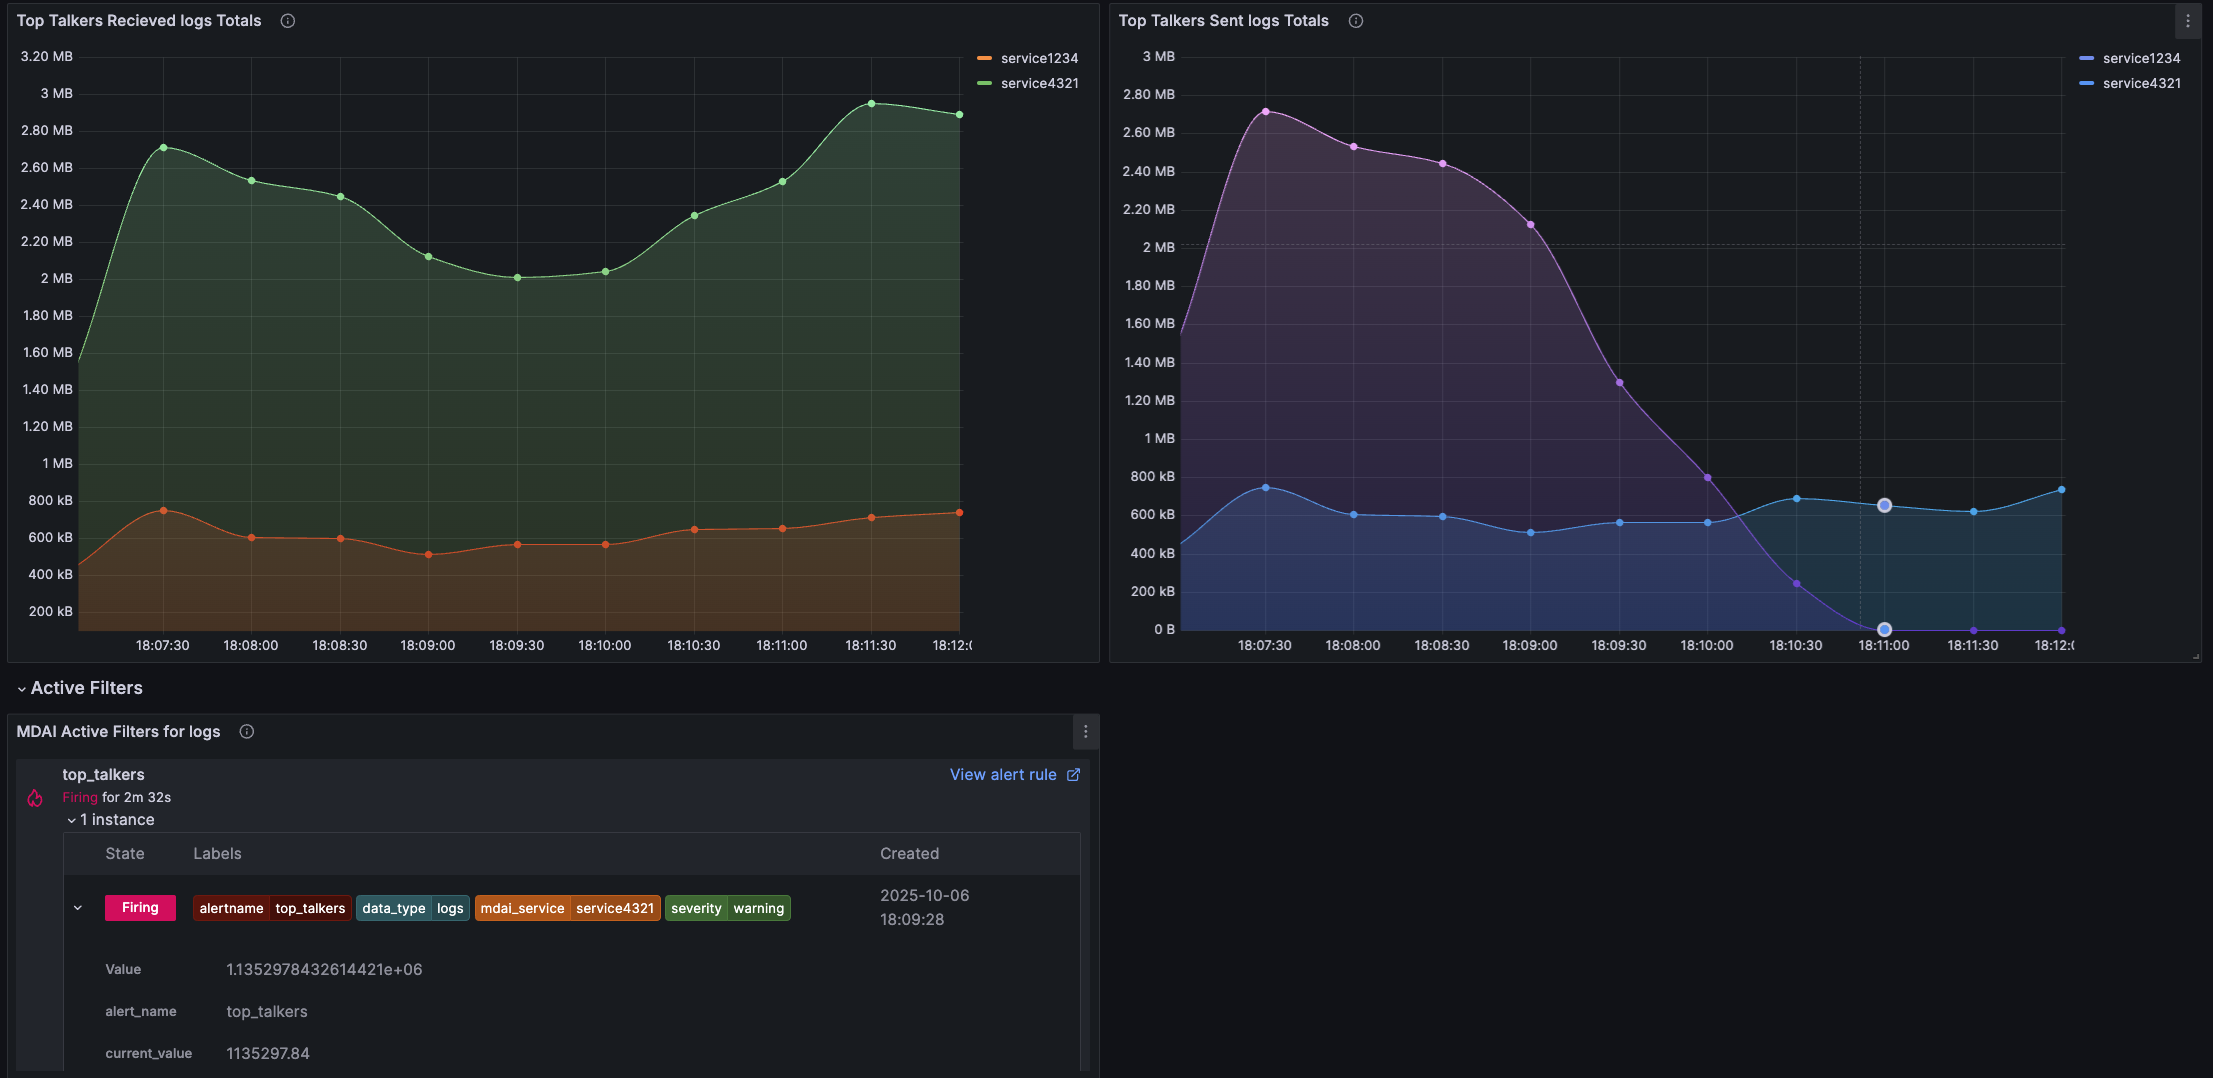2213x1078 pixels.
Task: Toggle service4321 series in Sent logs legend
Action: 2141,83
